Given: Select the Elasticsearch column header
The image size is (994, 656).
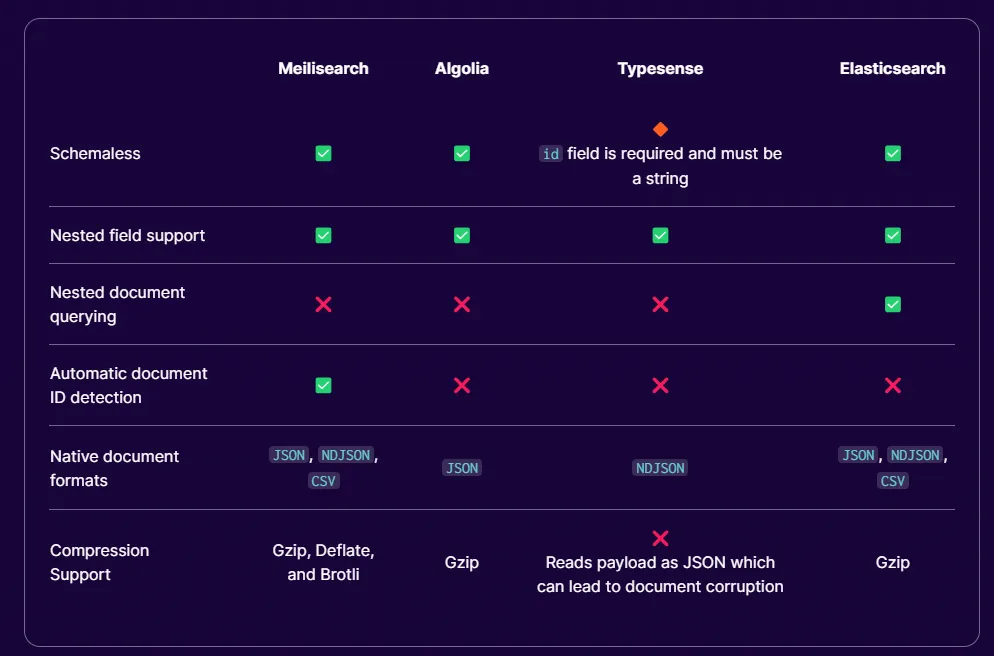Looking at the screenshot, I should 892,69.
